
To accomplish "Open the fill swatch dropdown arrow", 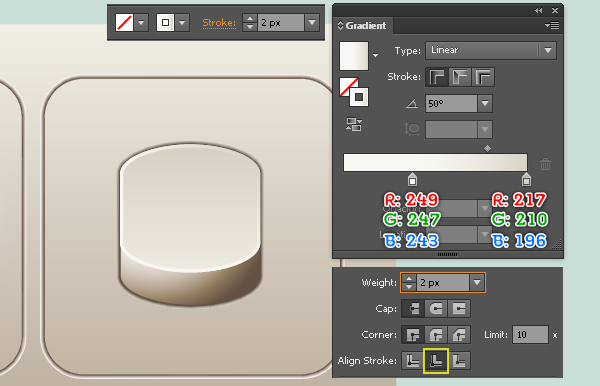I will pyautogui.click(x=141, y=23).
